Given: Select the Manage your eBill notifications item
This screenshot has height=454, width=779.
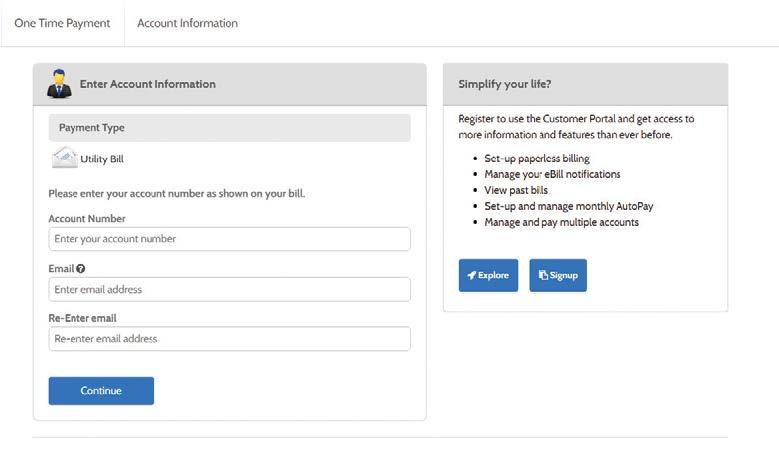Looking at the screenshot, I should point(552,174).
